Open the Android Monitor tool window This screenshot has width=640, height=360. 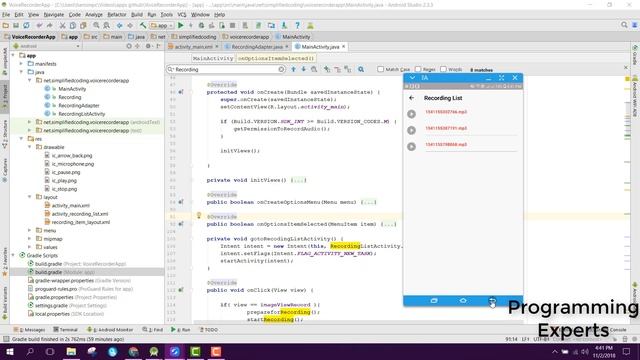110,330
